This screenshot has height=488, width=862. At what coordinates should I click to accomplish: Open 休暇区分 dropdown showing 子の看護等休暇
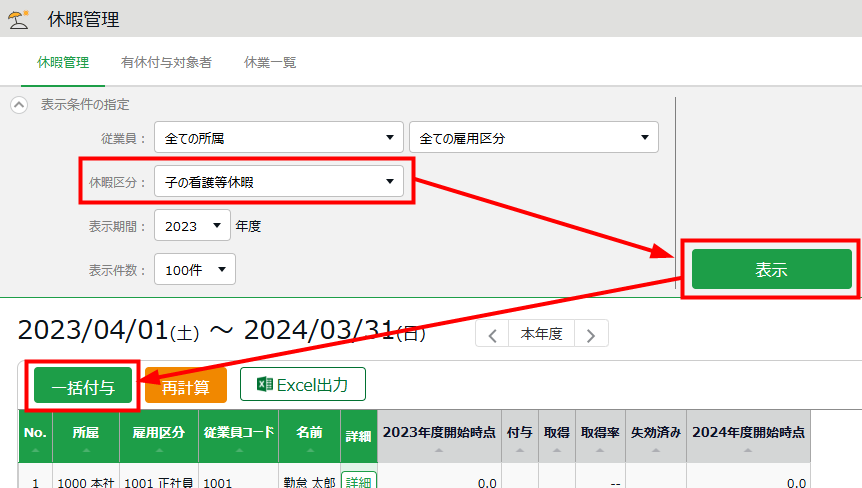pos(279,181)
